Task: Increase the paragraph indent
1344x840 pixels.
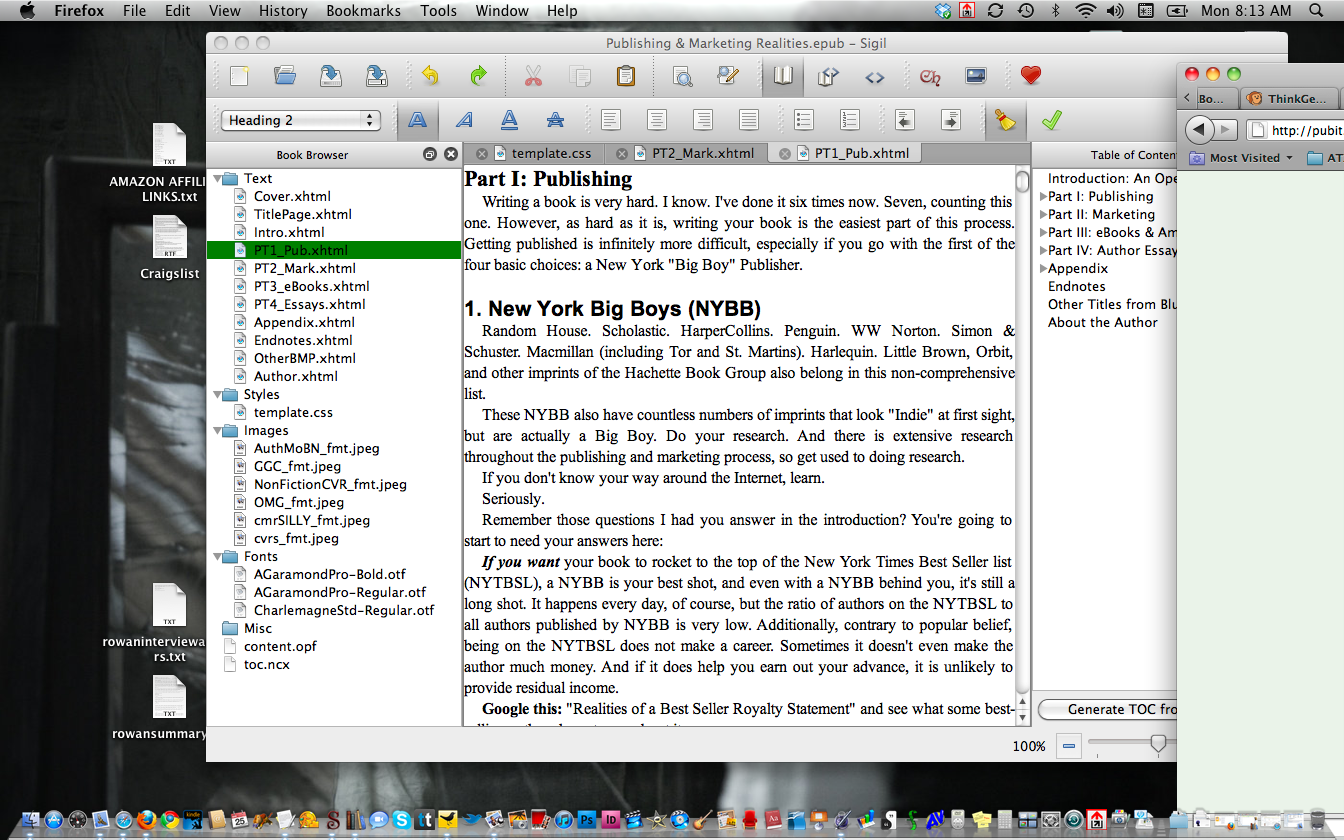Action: (x=951, y=120)
